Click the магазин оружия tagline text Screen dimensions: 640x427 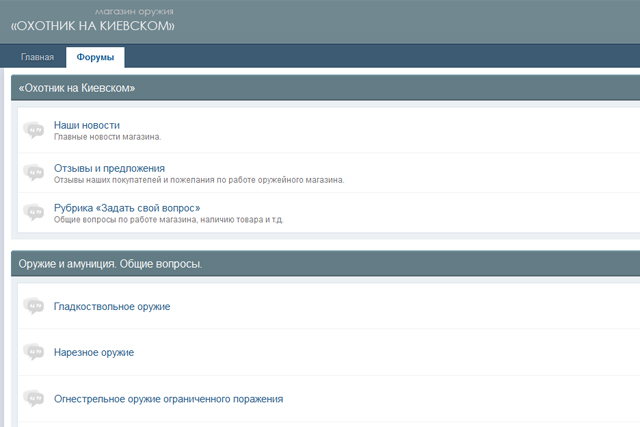134,12
